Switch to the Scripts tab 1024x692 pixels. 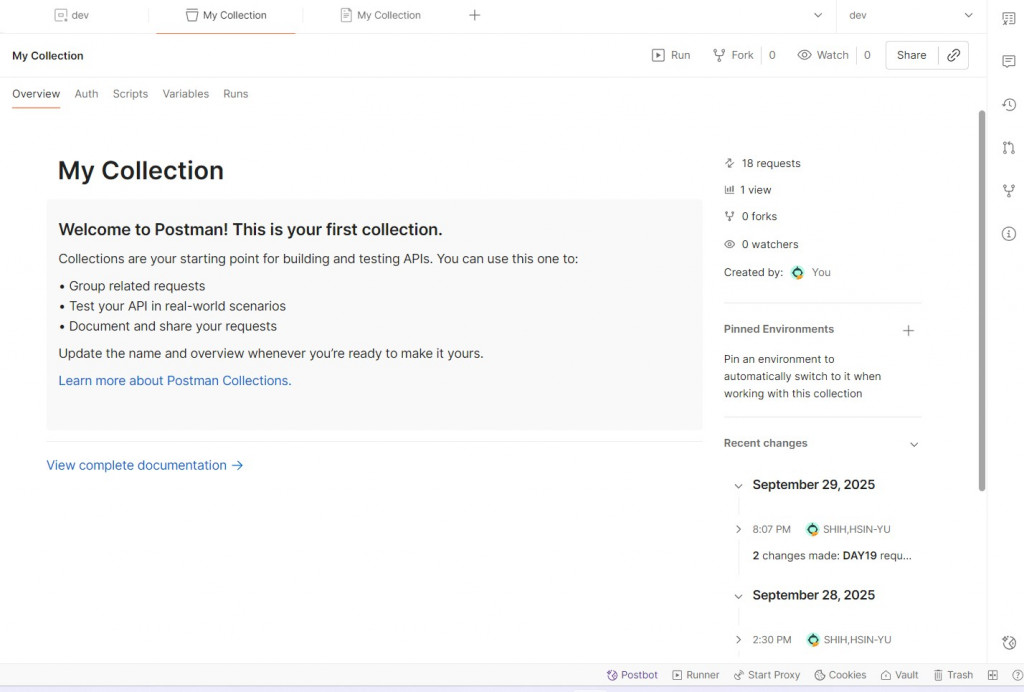coord(130,94)
